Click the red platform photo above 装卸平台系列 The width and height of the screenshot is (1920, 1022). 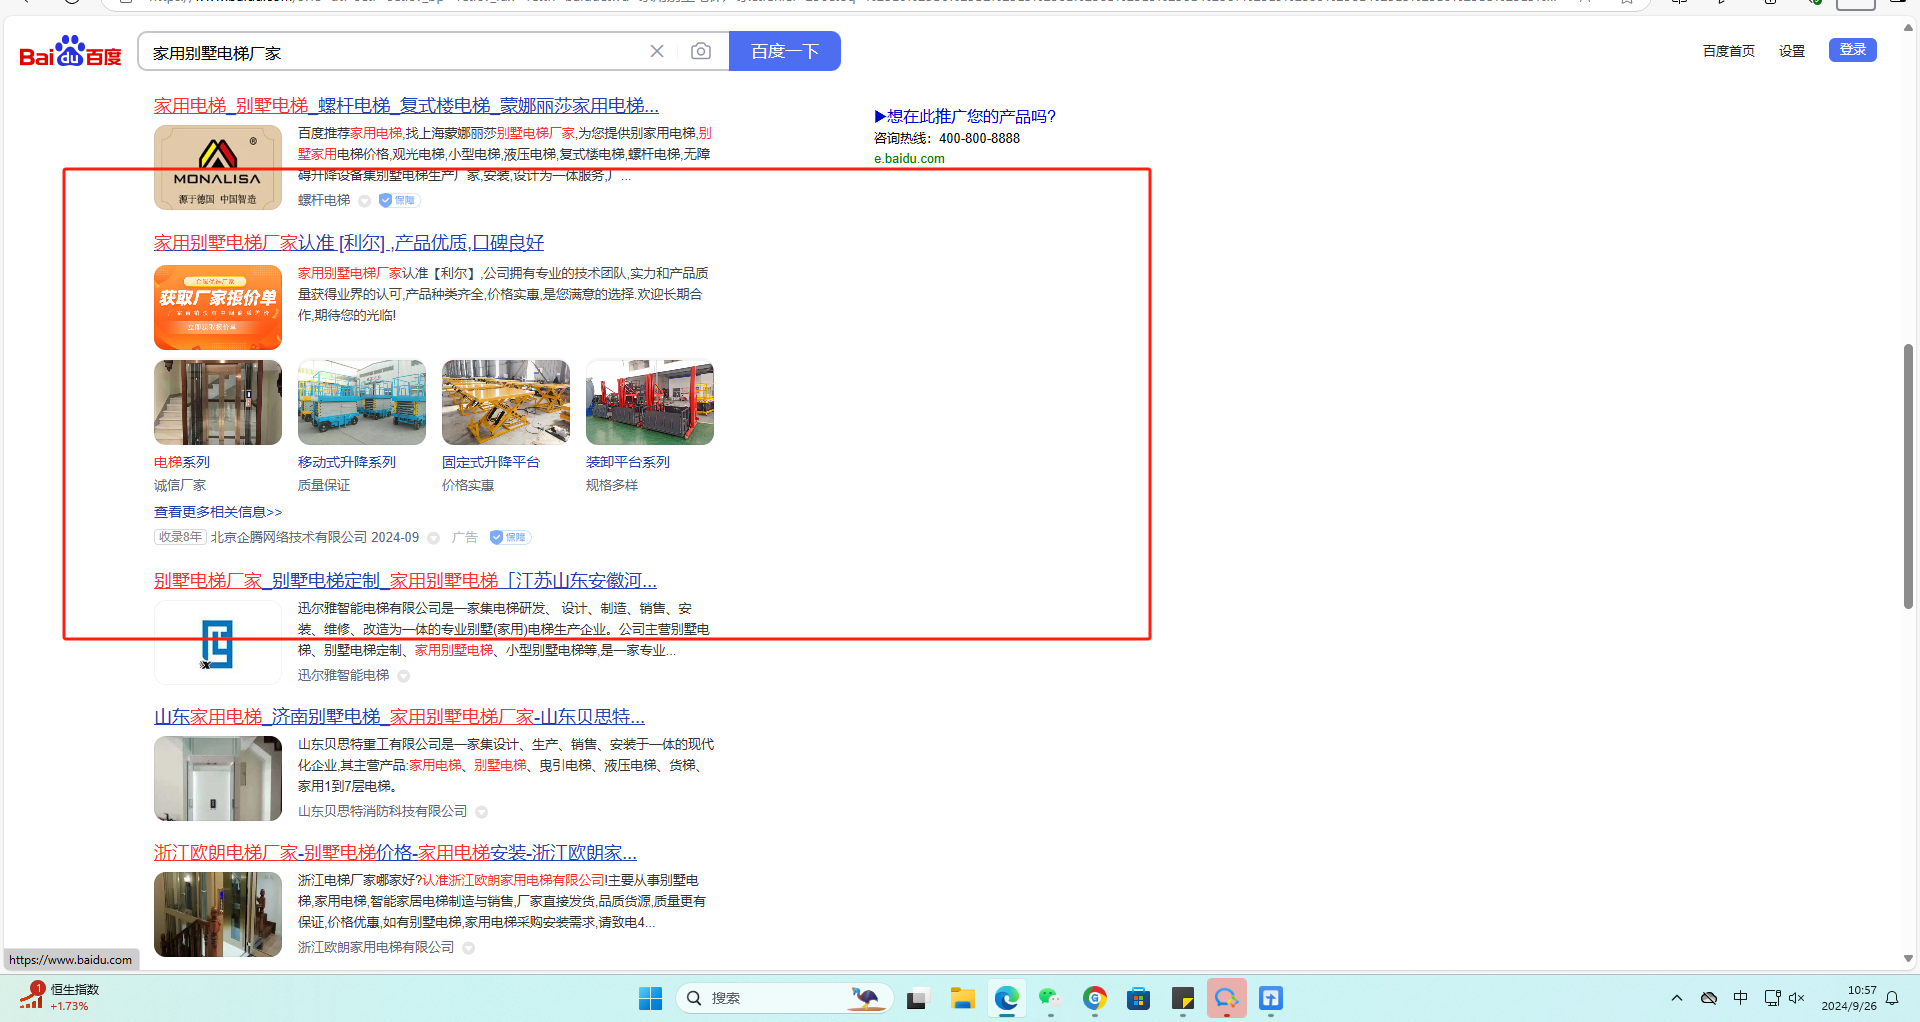(650, 402)
